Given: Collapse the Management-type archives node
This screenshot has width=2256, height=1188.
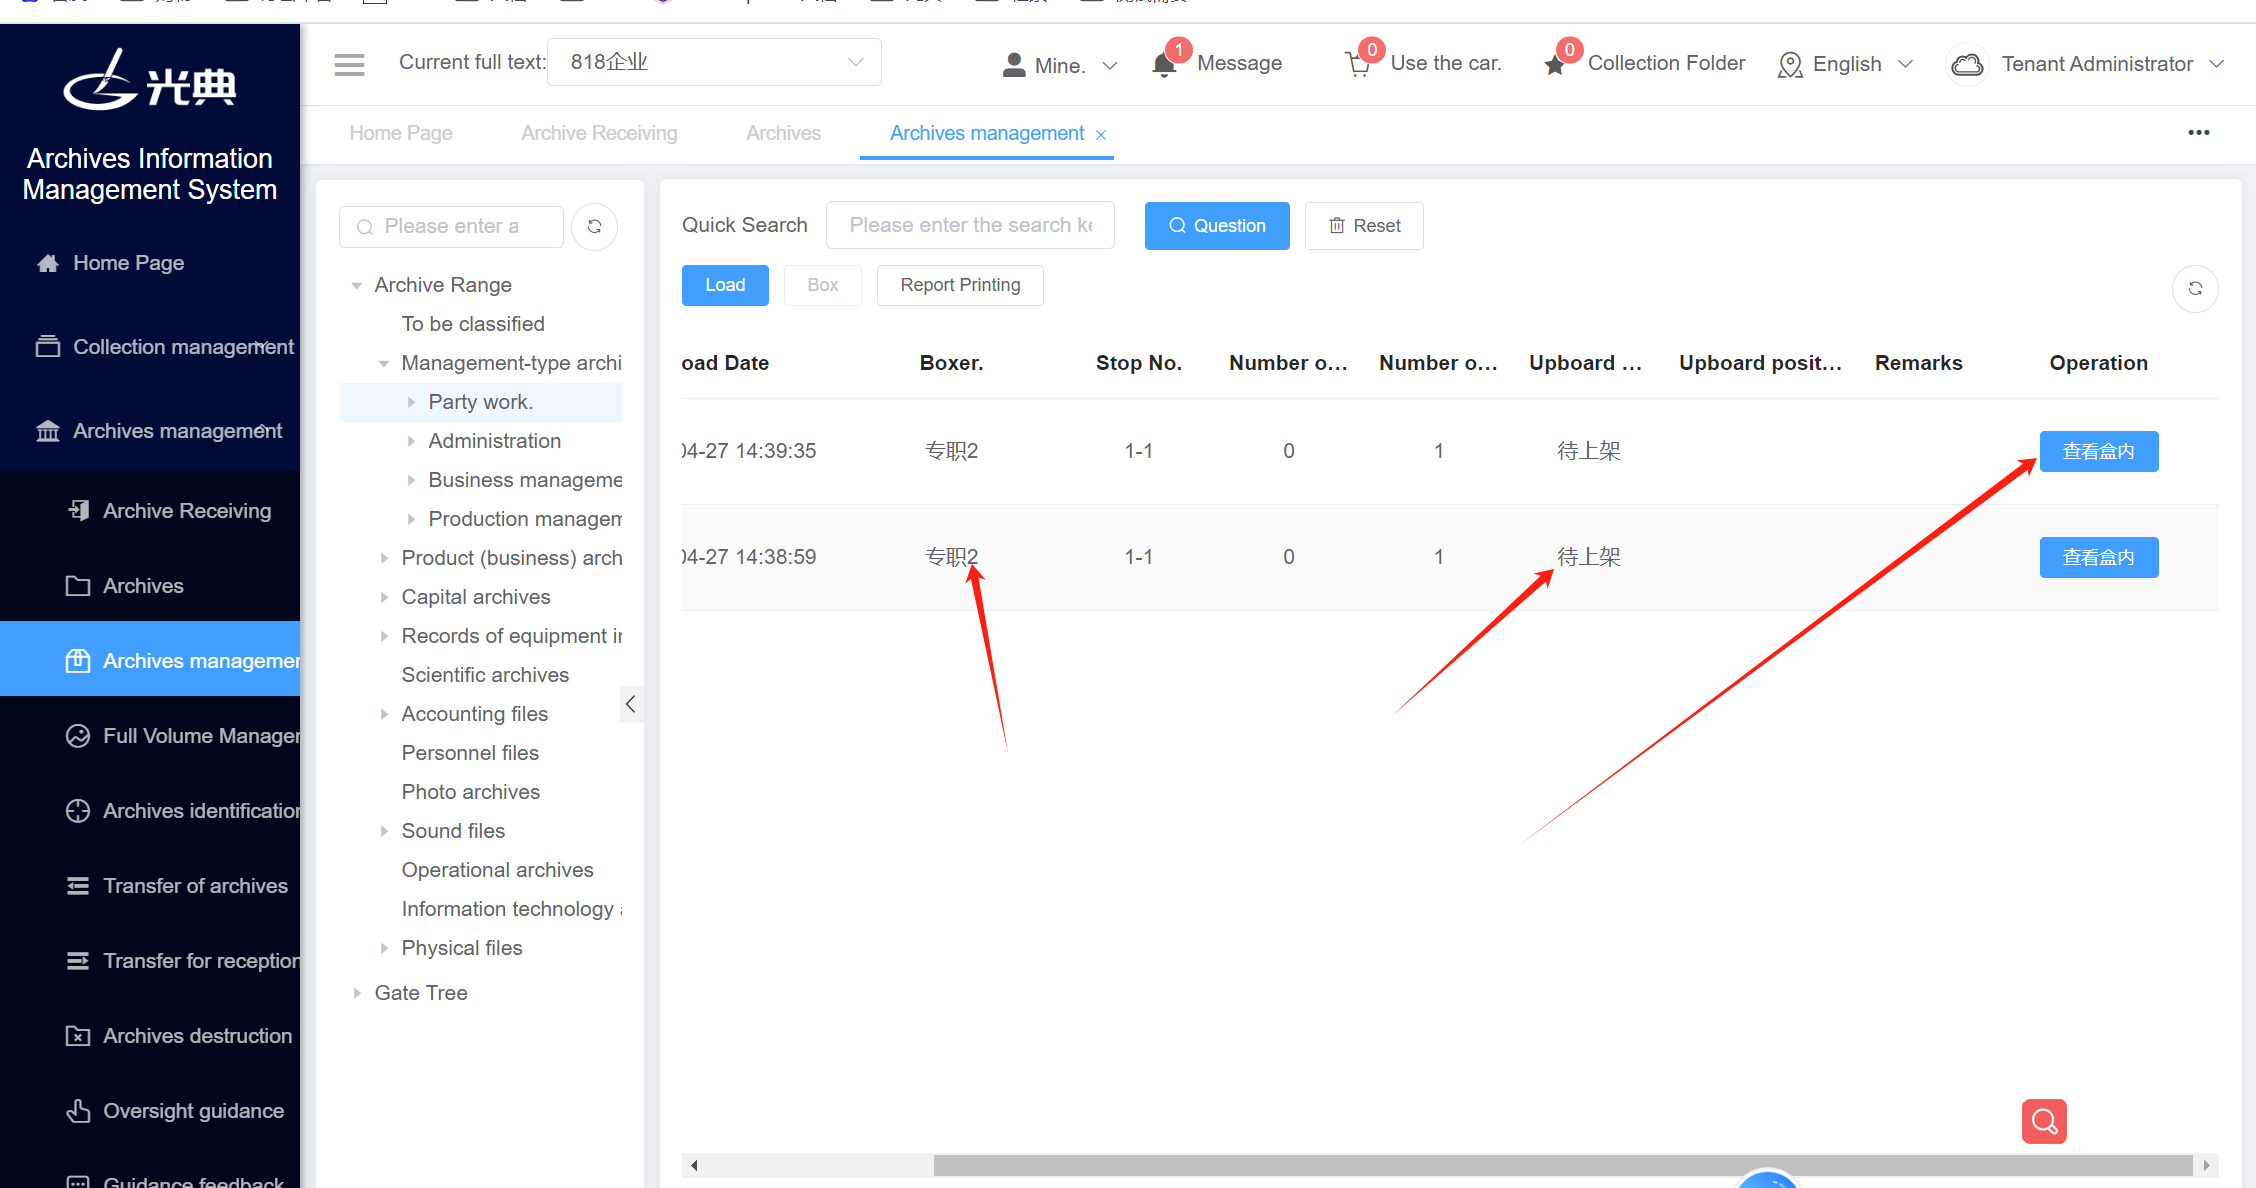Looking at the screenshot, I should [x=384, y=364].
